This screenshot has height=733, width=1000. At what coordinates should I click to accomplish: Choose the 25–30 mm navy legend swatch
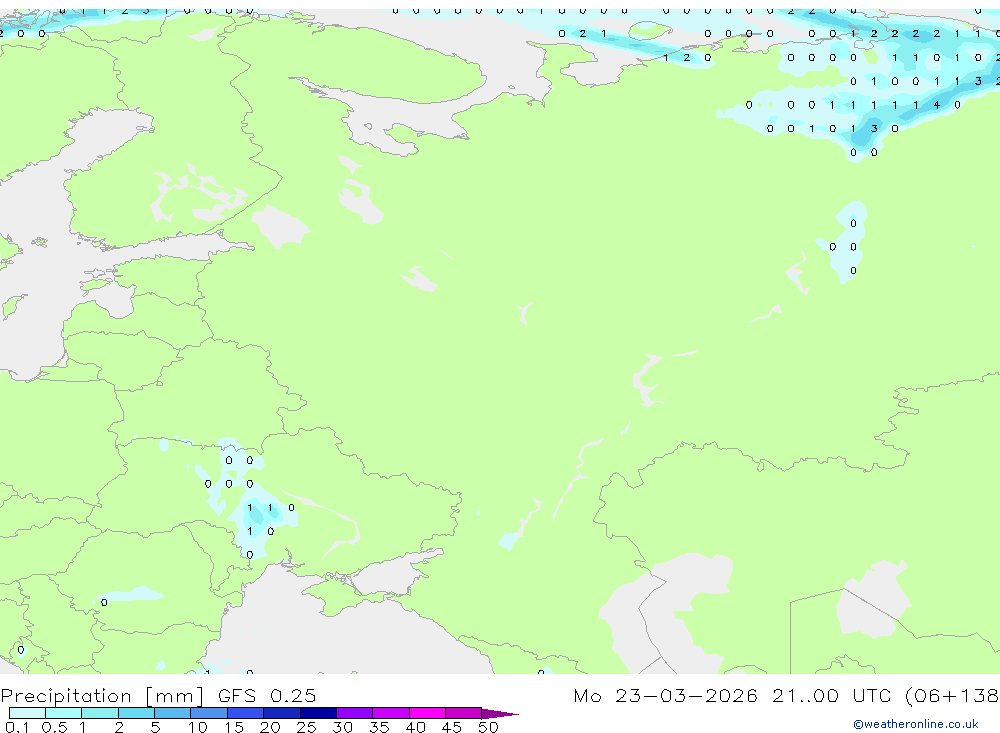click(x=318, y=713)
